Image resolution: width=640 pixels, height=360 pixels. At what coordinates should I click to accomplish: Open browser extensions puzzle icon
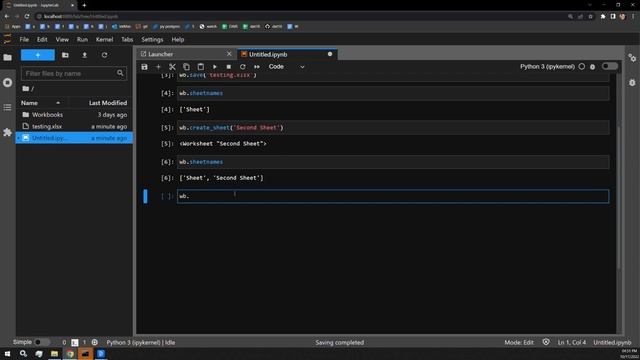[603, 16]
